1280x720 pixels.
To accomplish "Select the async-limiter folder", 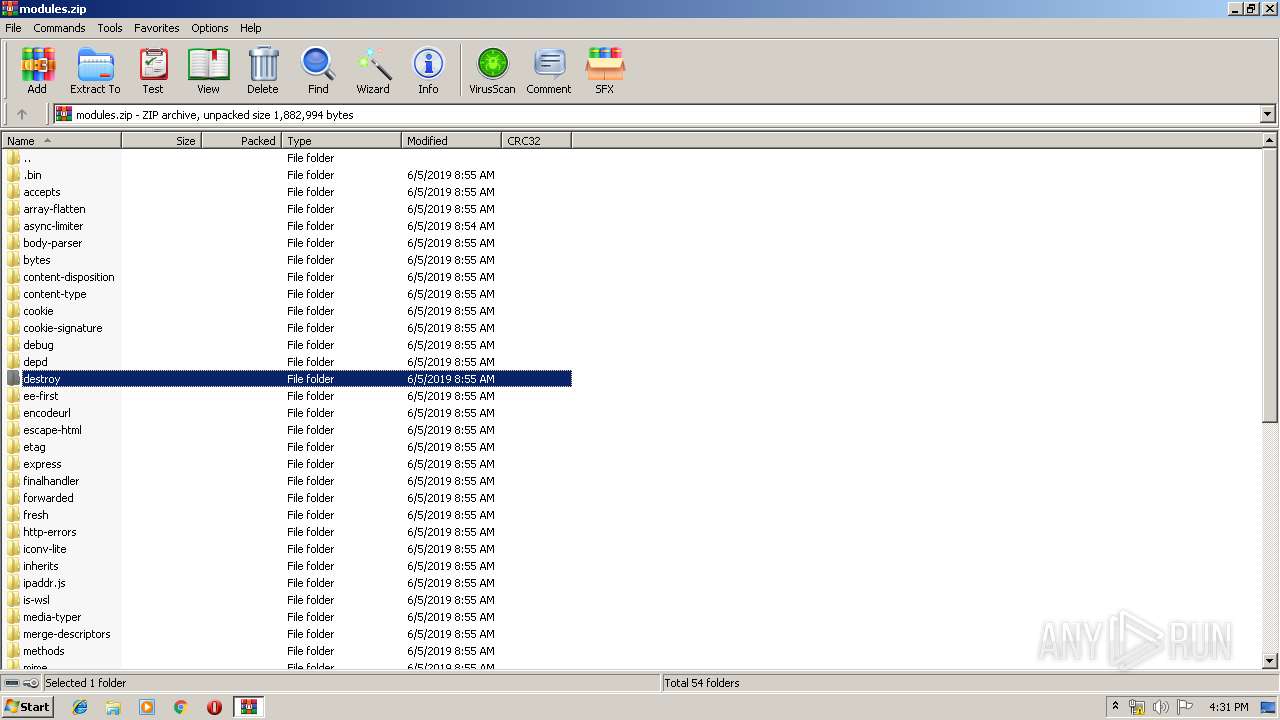I will (287, 226).
